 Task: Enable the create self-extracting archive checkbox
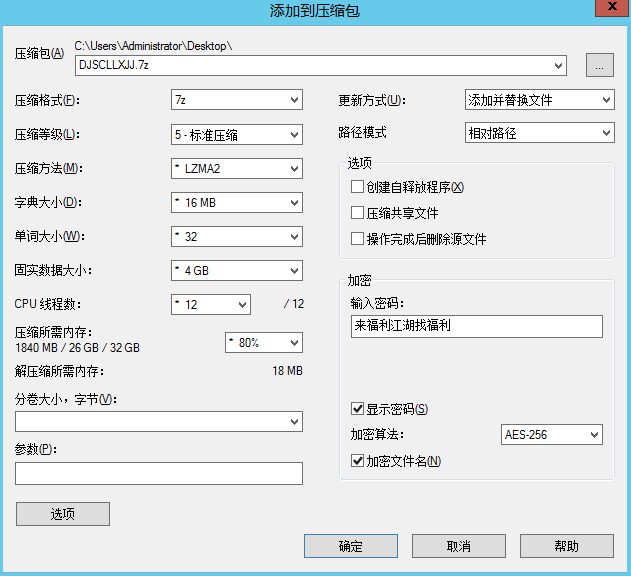(357, 187)
